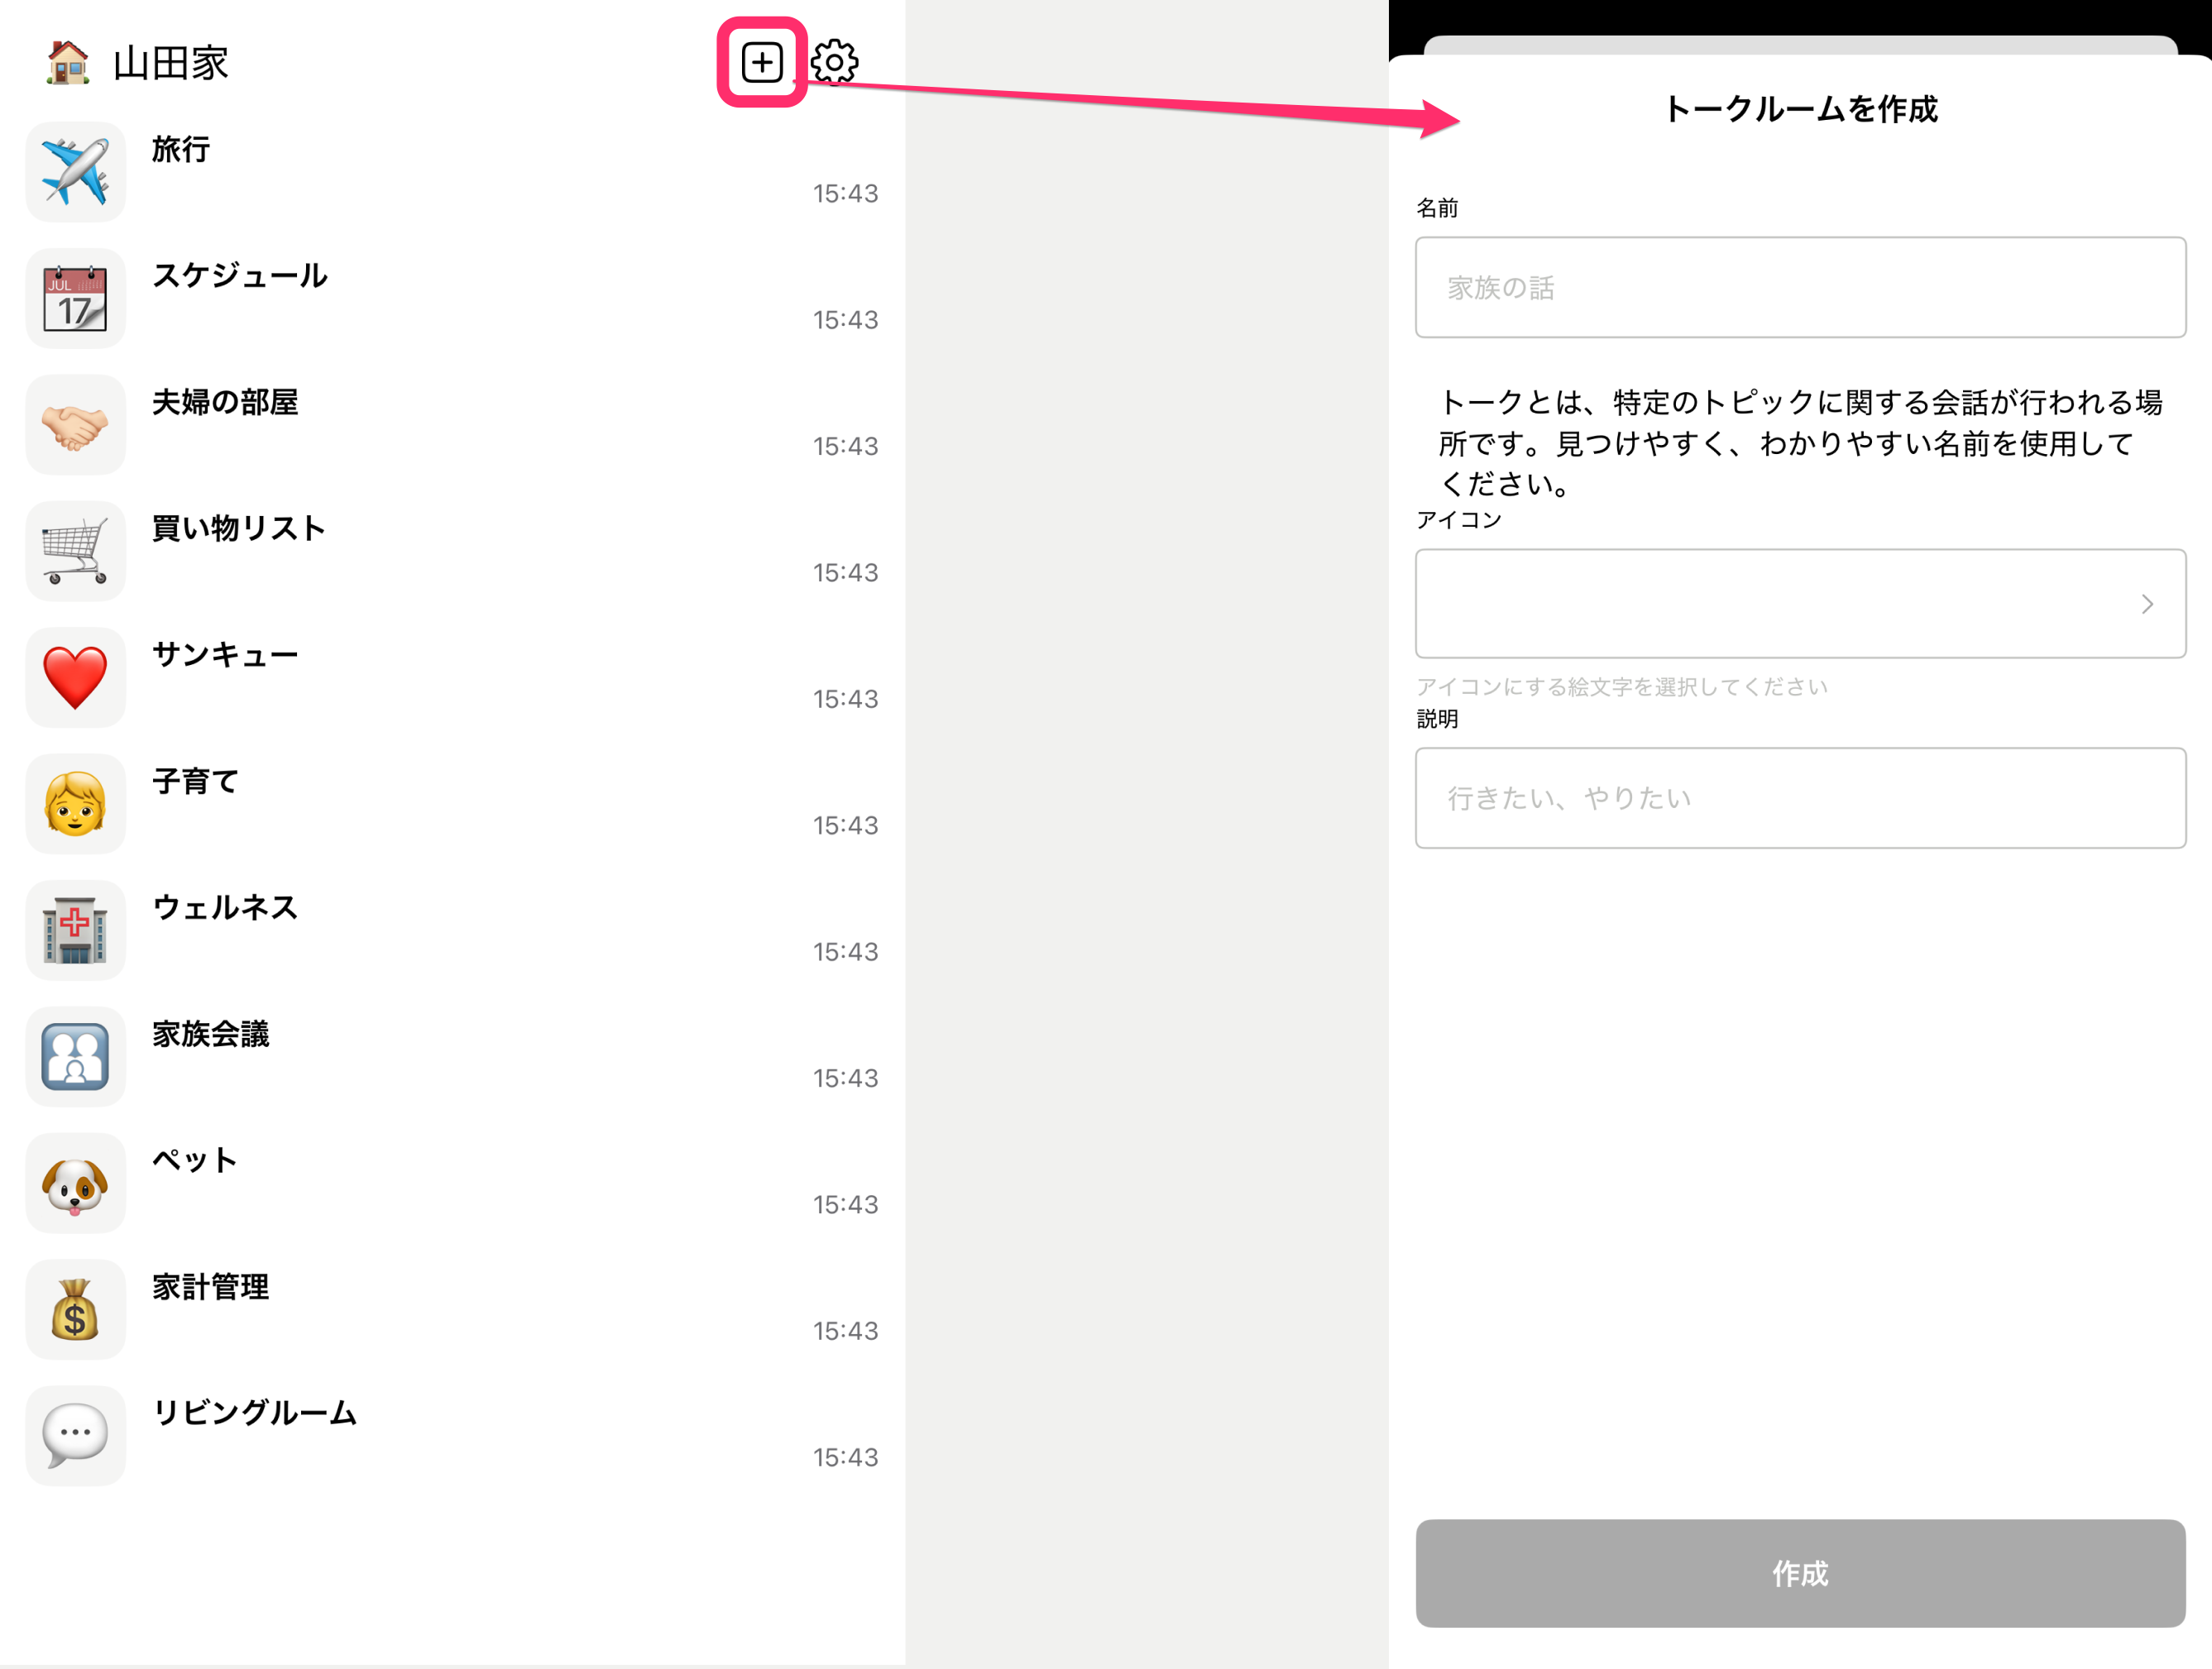
Task: Open the 家族会議 talk room
Action: [211, 1034]
